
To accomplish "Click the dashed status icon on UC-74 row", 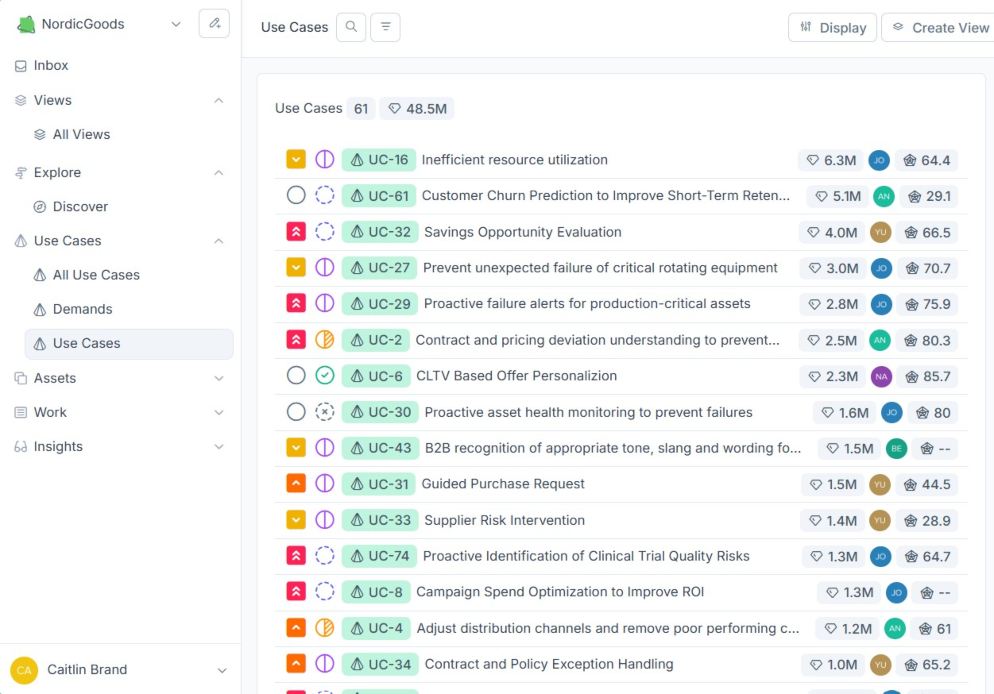I will [x=325, y=556].
